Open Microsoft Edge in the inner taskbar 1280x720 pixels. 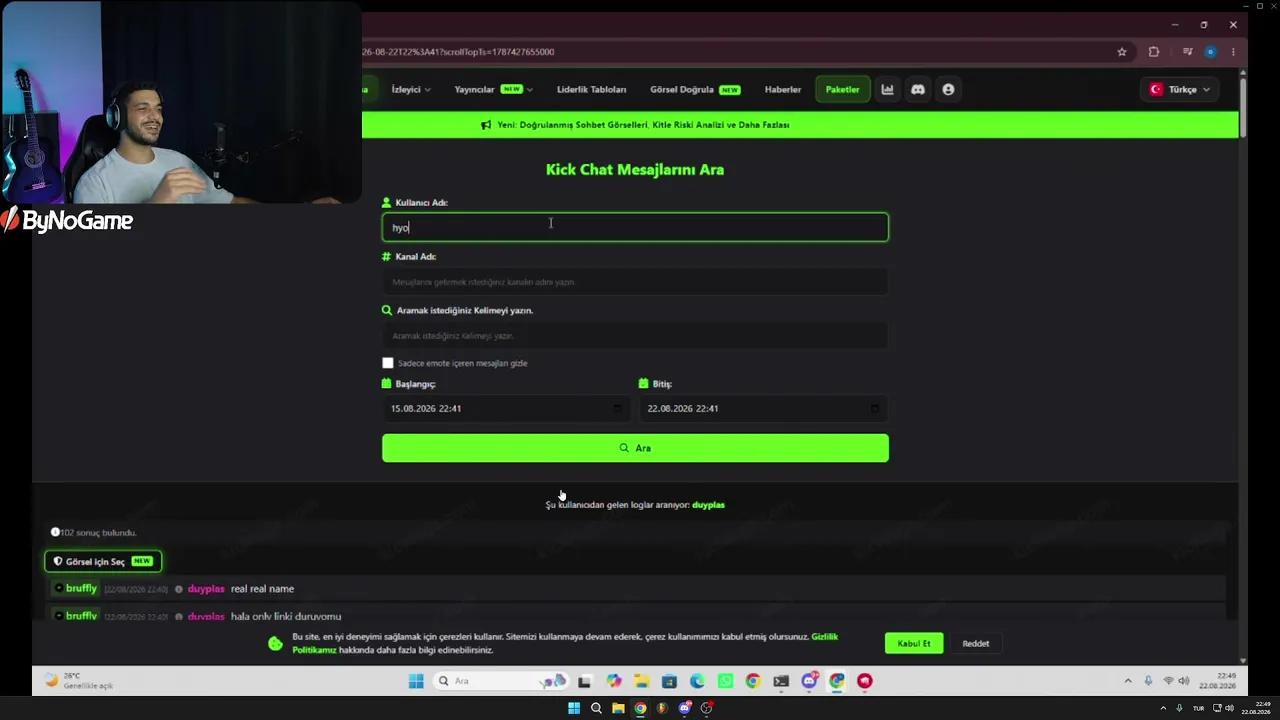(697, 681)
